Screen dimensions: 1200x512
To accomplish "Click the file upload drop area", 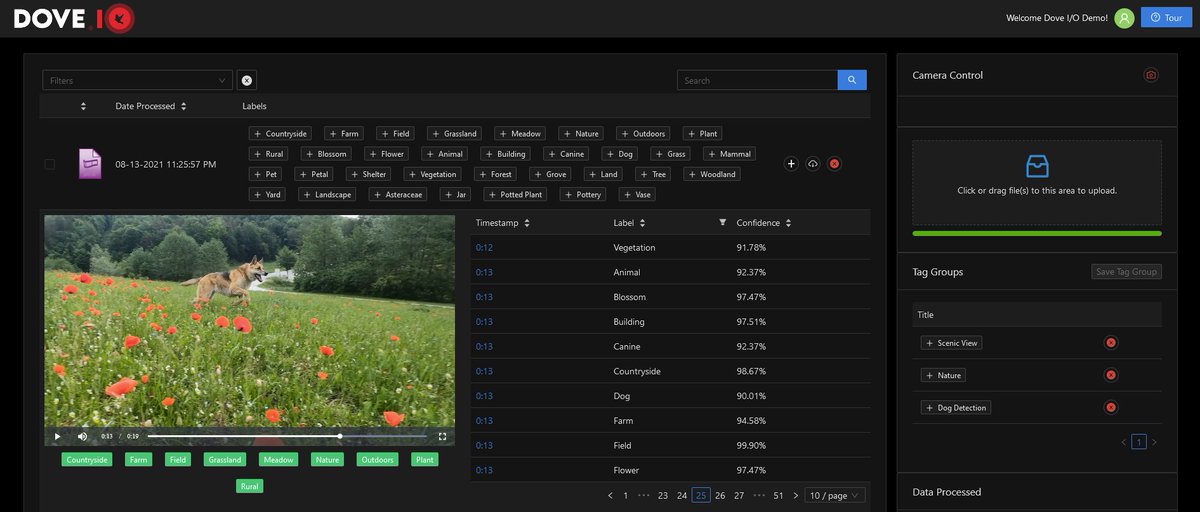I will click(x=1037, y=182).
